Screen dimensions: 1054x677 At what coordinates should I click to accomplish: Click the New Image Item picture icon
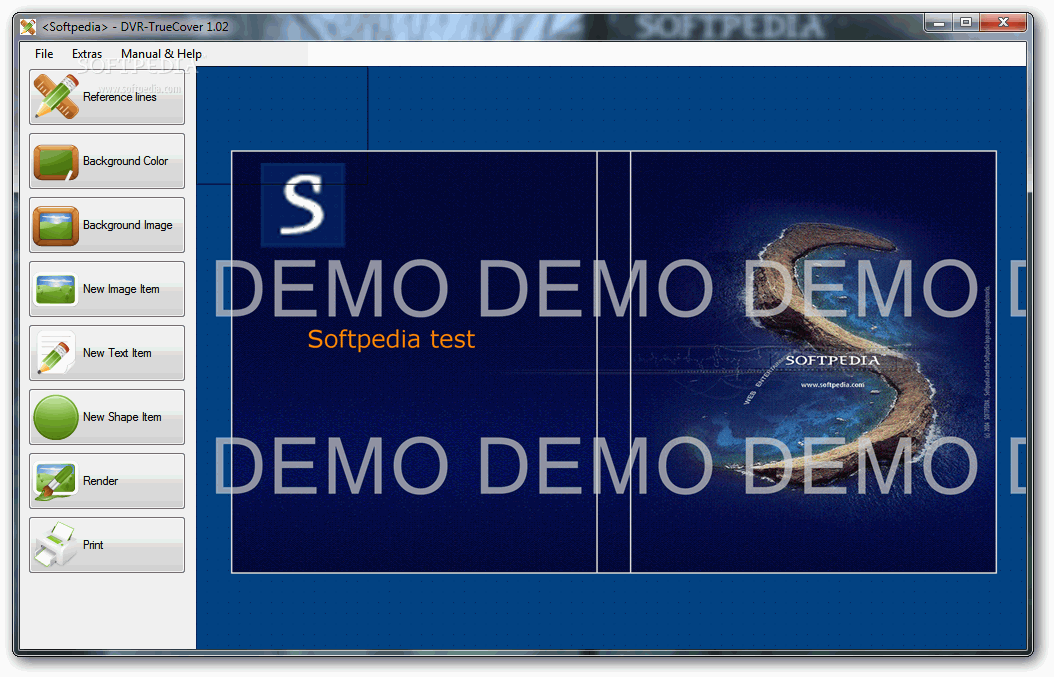click(56, 289)
